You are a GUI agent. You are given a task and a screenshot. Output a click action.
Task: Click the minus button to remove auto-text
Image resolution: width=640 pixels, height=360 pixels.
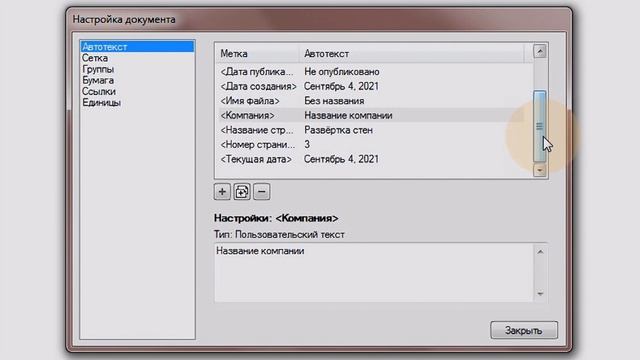(x=262, y=191)
